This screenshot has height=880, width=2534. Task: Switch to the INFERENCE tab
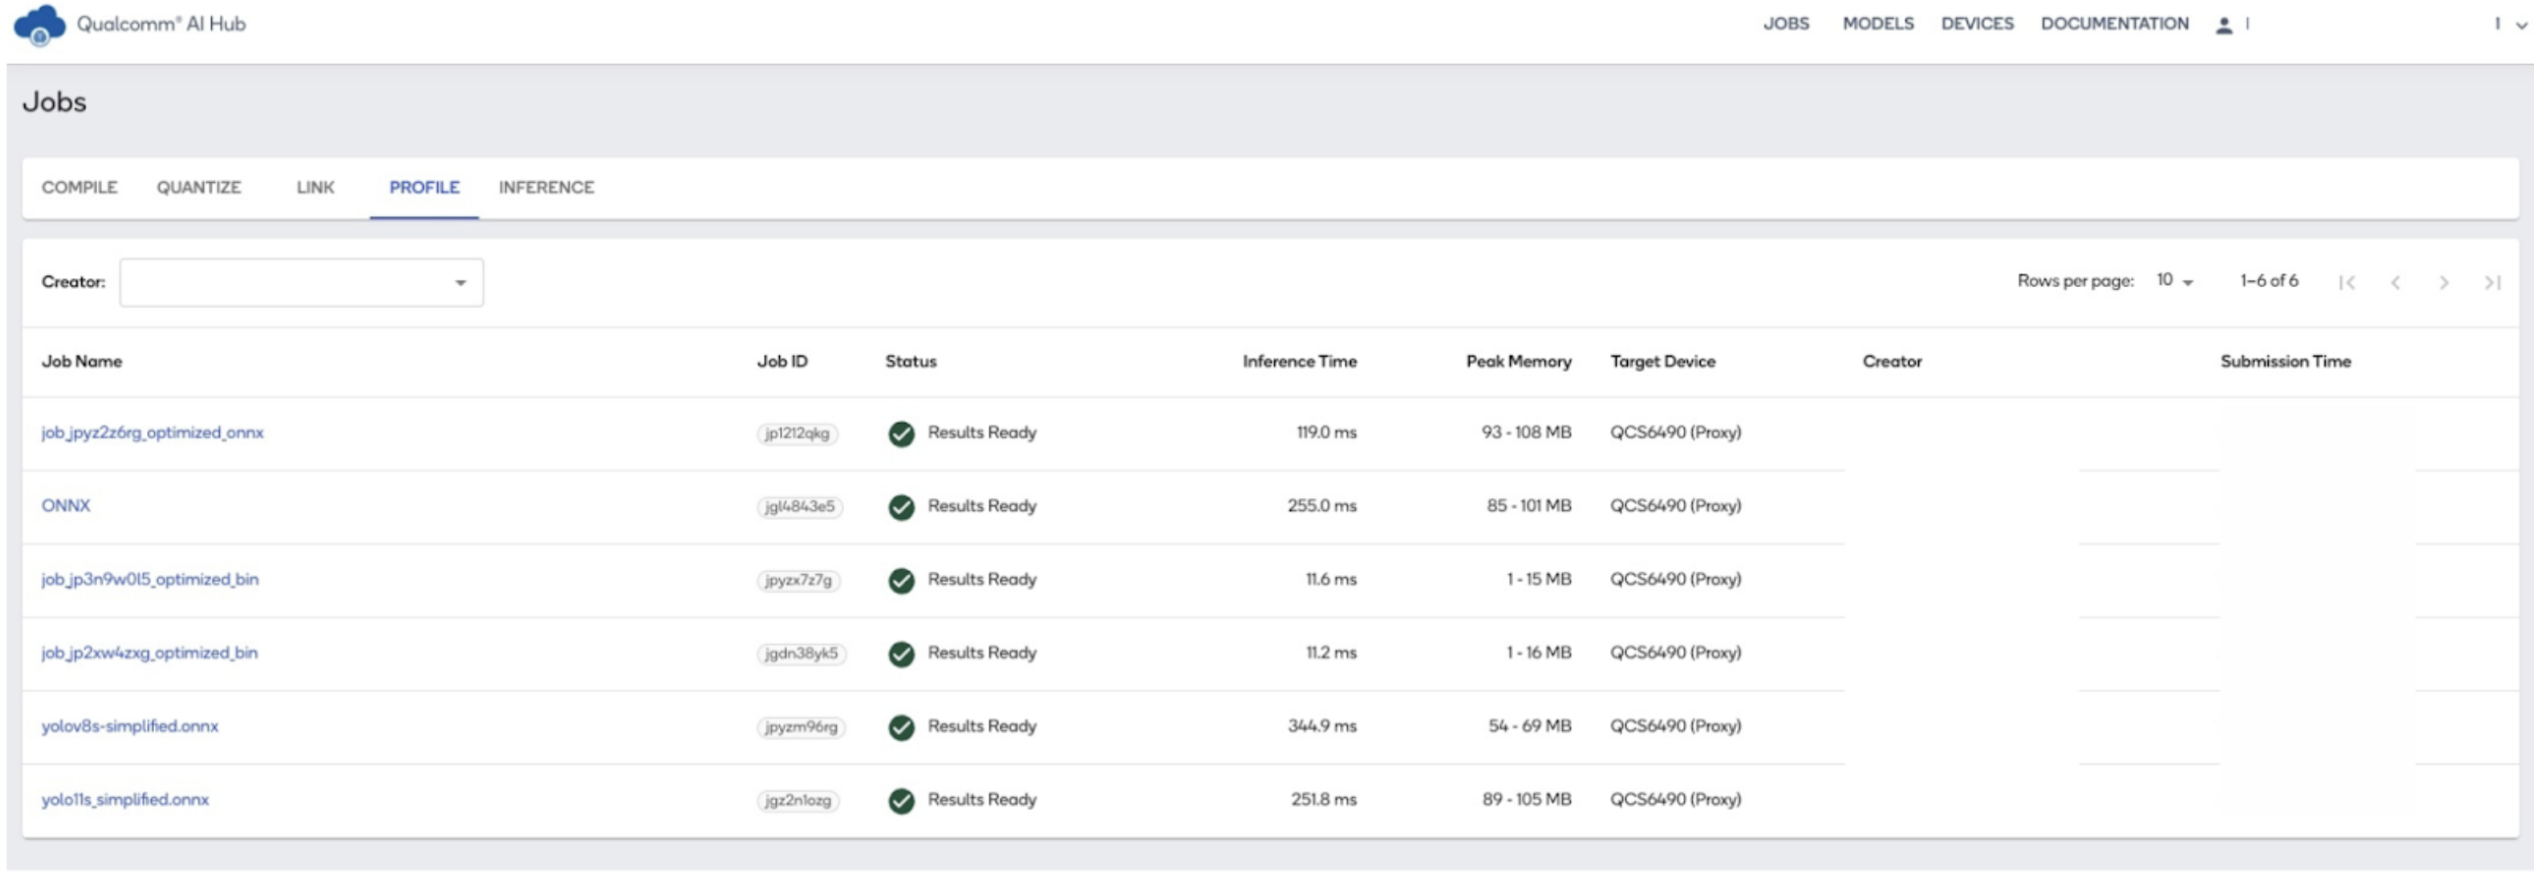click(546, 187)
